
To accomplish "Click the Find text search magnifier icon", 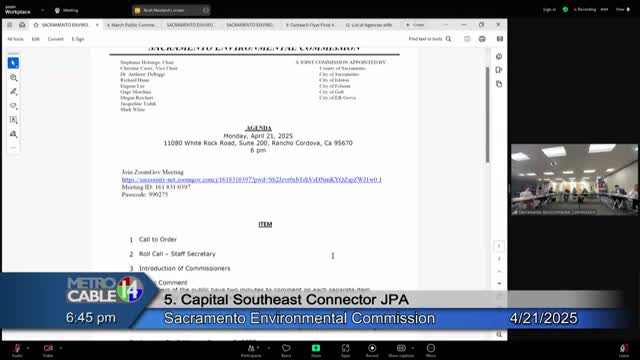I will [449, 39].
